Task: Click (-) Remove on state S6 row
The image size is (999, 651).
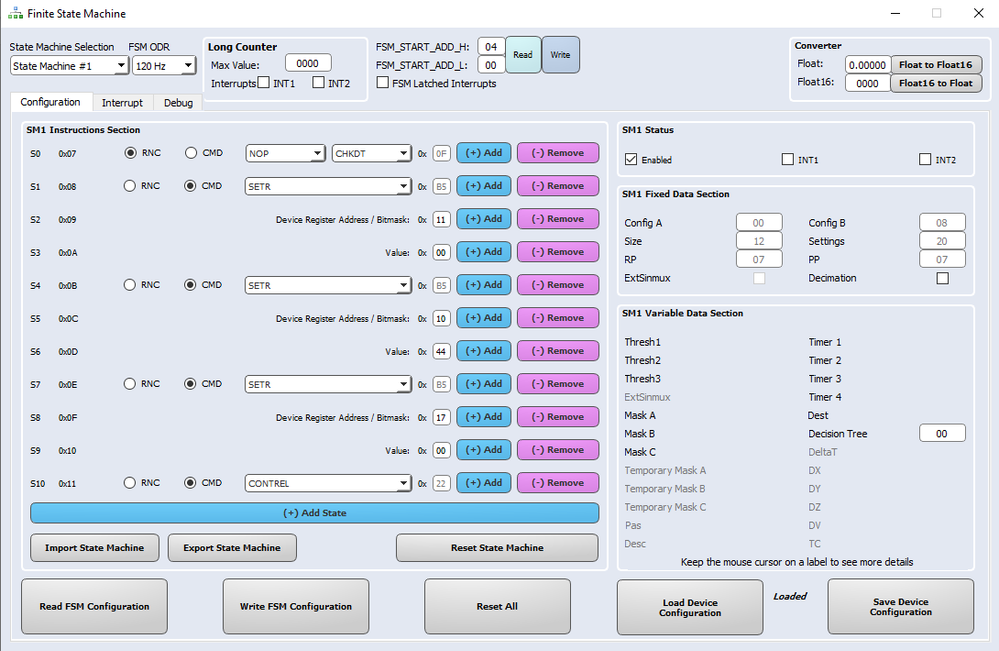Action: [557, 351]
